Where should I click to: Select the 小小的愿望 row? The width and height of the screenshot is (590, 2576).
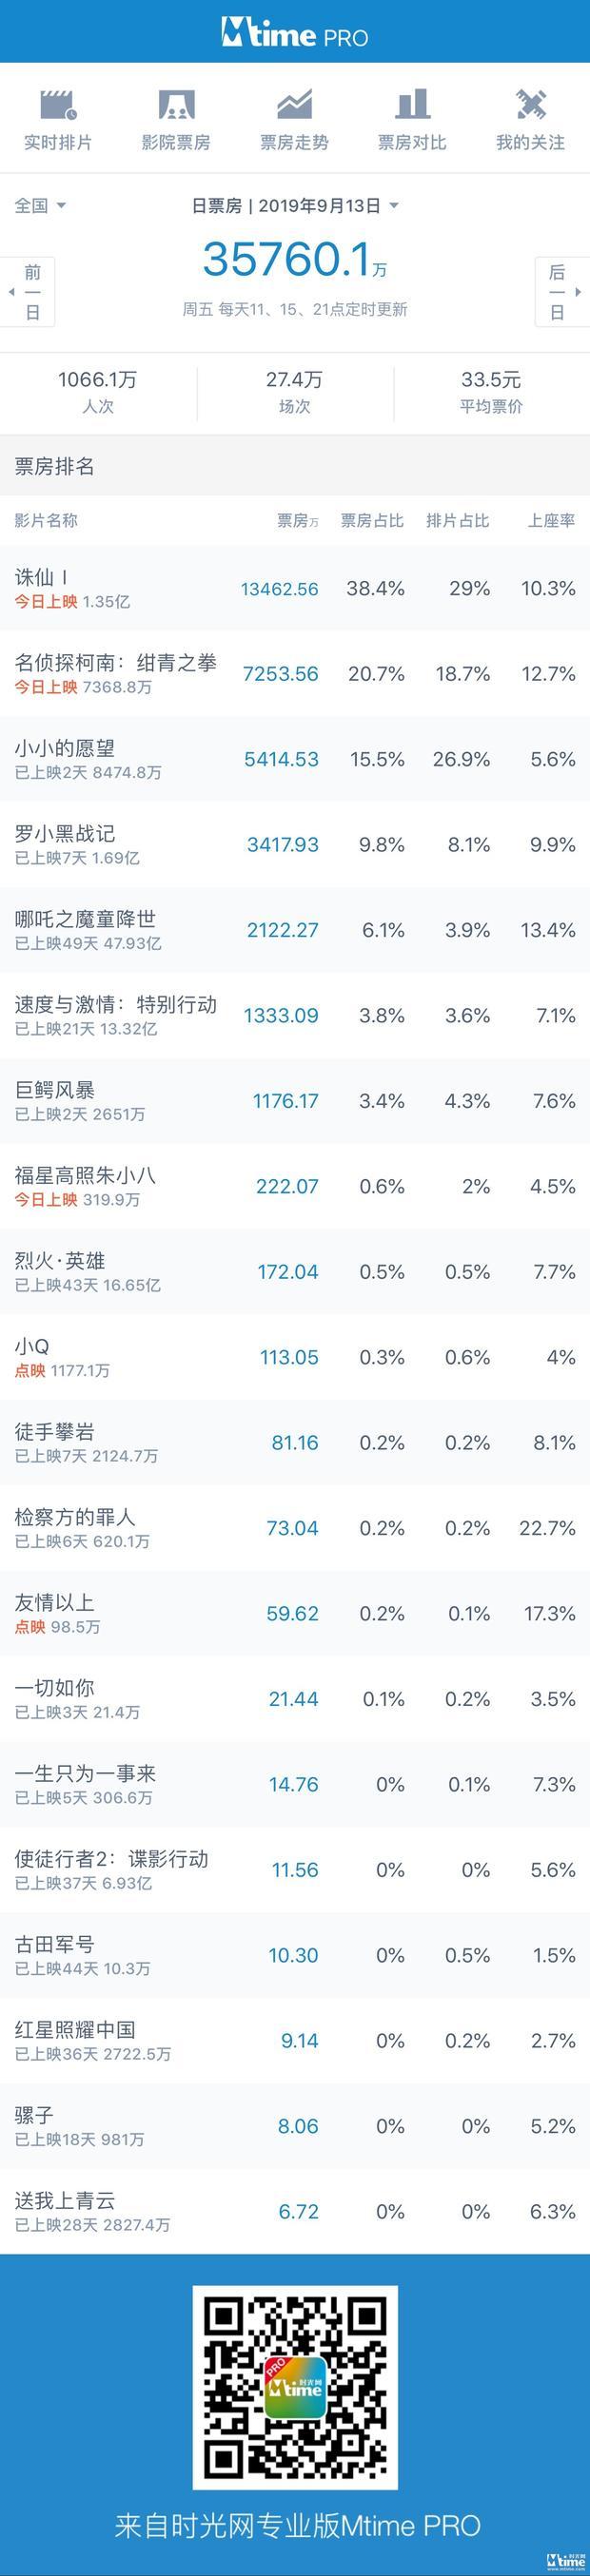[x=295, y=759]
